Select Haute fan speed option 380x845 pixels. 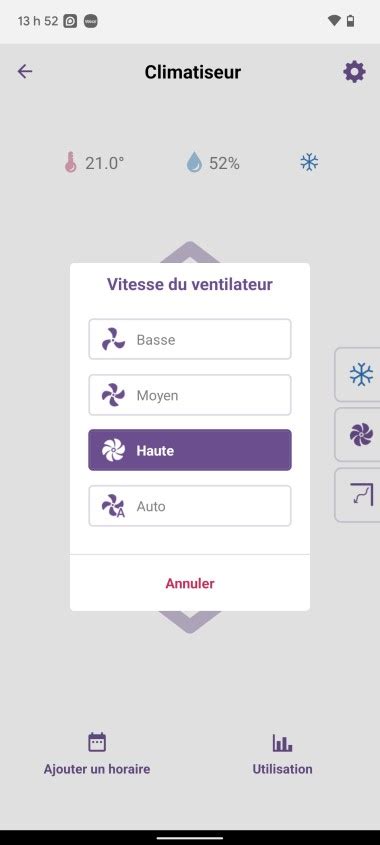click(x=190, y=450)
